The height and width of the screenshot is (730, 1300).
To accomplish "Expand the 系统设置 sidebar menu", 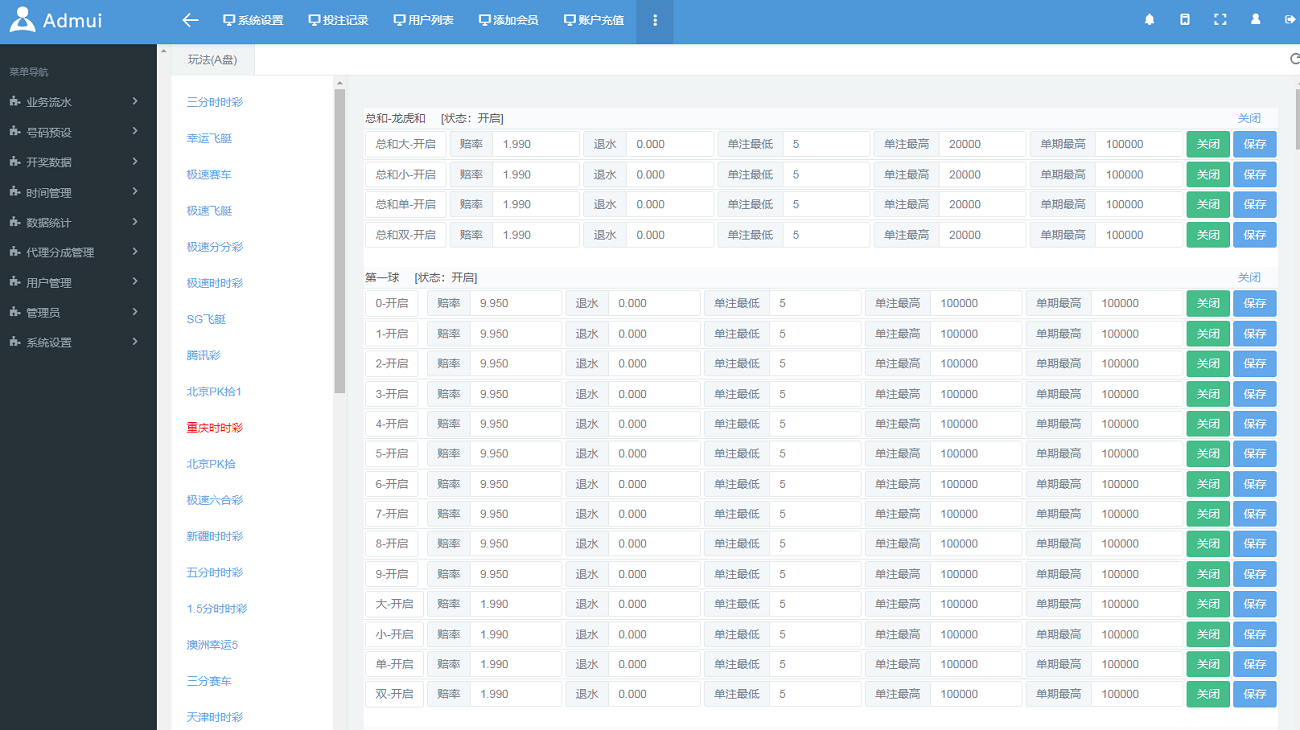I will [70, 342].
